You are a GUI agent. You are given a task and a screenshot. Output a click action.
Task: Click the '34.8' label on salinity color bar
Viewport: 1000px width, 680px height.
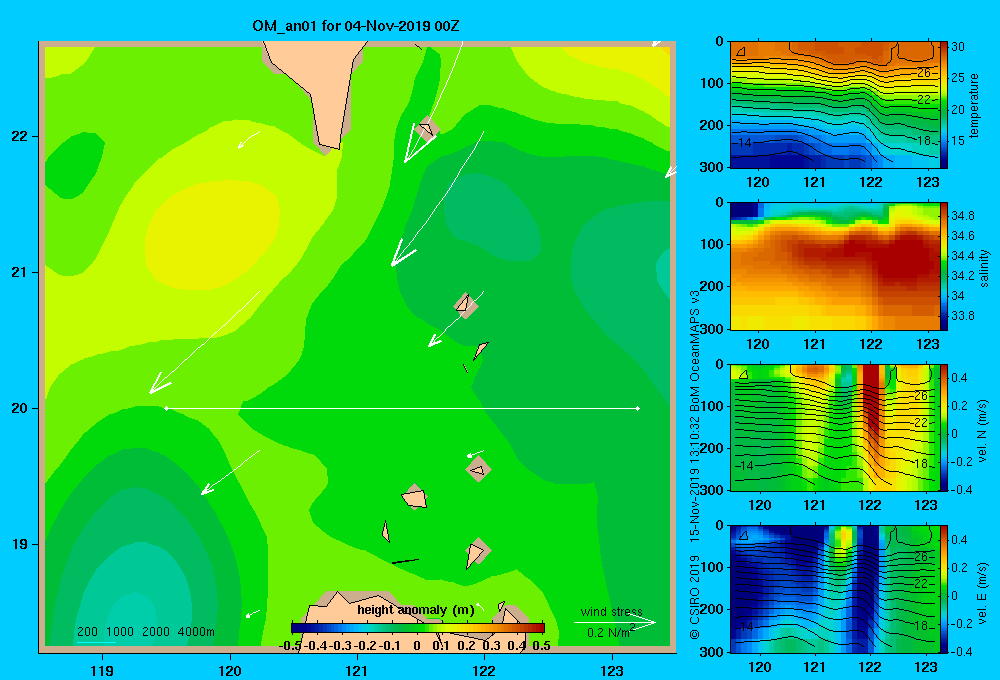pyautogui.click(x=962, y=216)
